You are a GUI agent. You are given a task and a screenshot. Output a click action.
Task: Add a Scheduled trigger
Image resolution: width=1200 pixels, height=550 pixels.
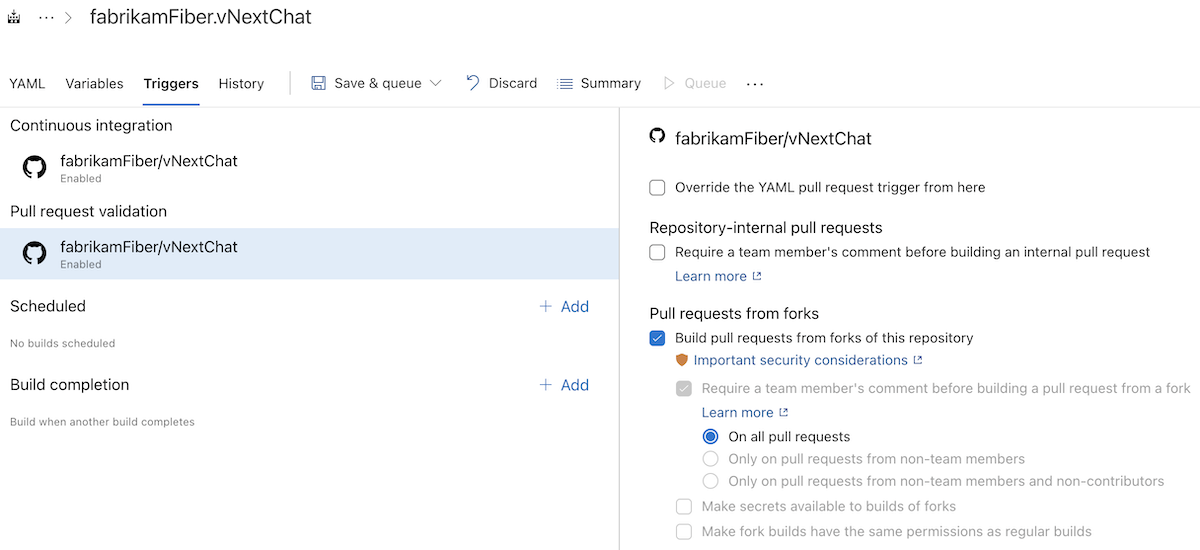[564, 306]
